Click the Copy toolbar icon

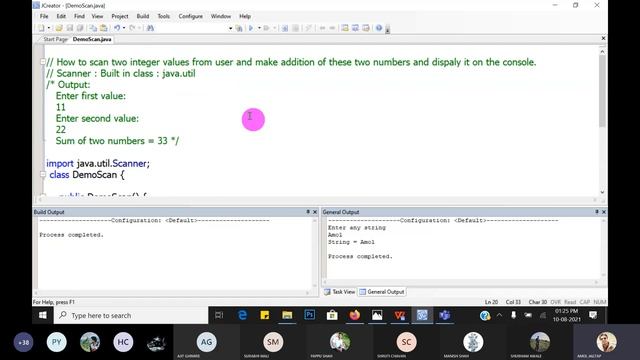click(x=93, y=28)
